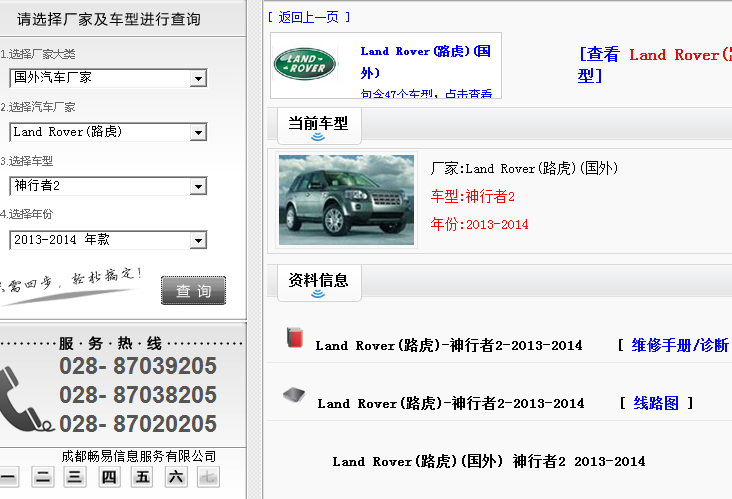Click Land Rover(路虎)-神行者2-2013-2014 wiring row text
Image resolution: width=732 pixels, height=499 pixels.
coord(450,403)
